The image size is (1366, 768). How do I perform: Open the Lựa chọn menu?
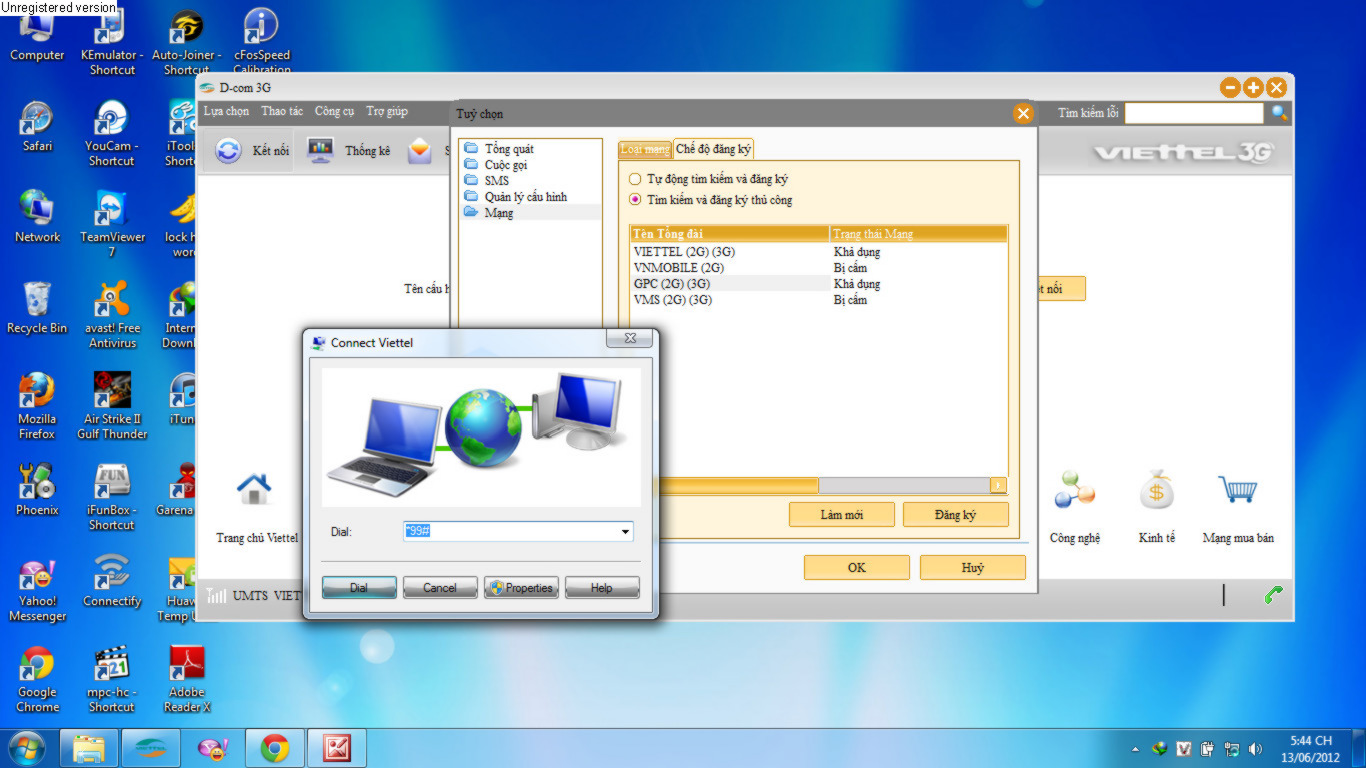click(226, 112)
